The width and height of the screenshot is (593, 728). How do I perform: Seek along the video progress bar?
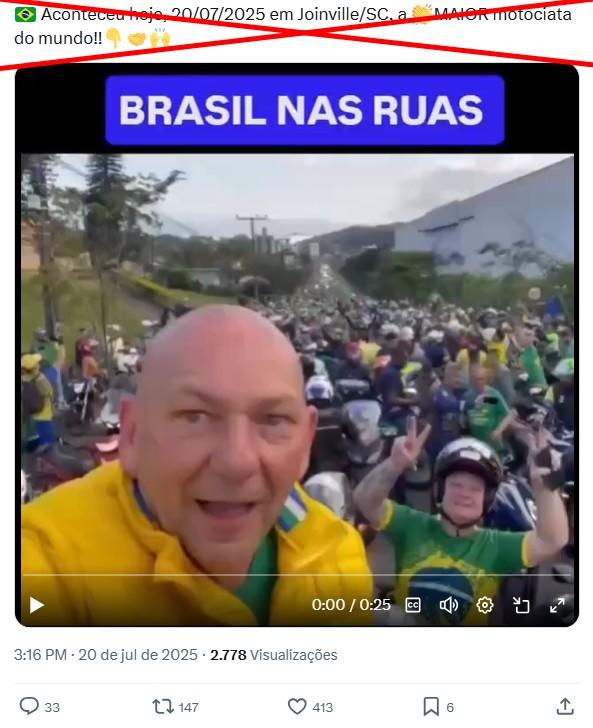point(297,575)
